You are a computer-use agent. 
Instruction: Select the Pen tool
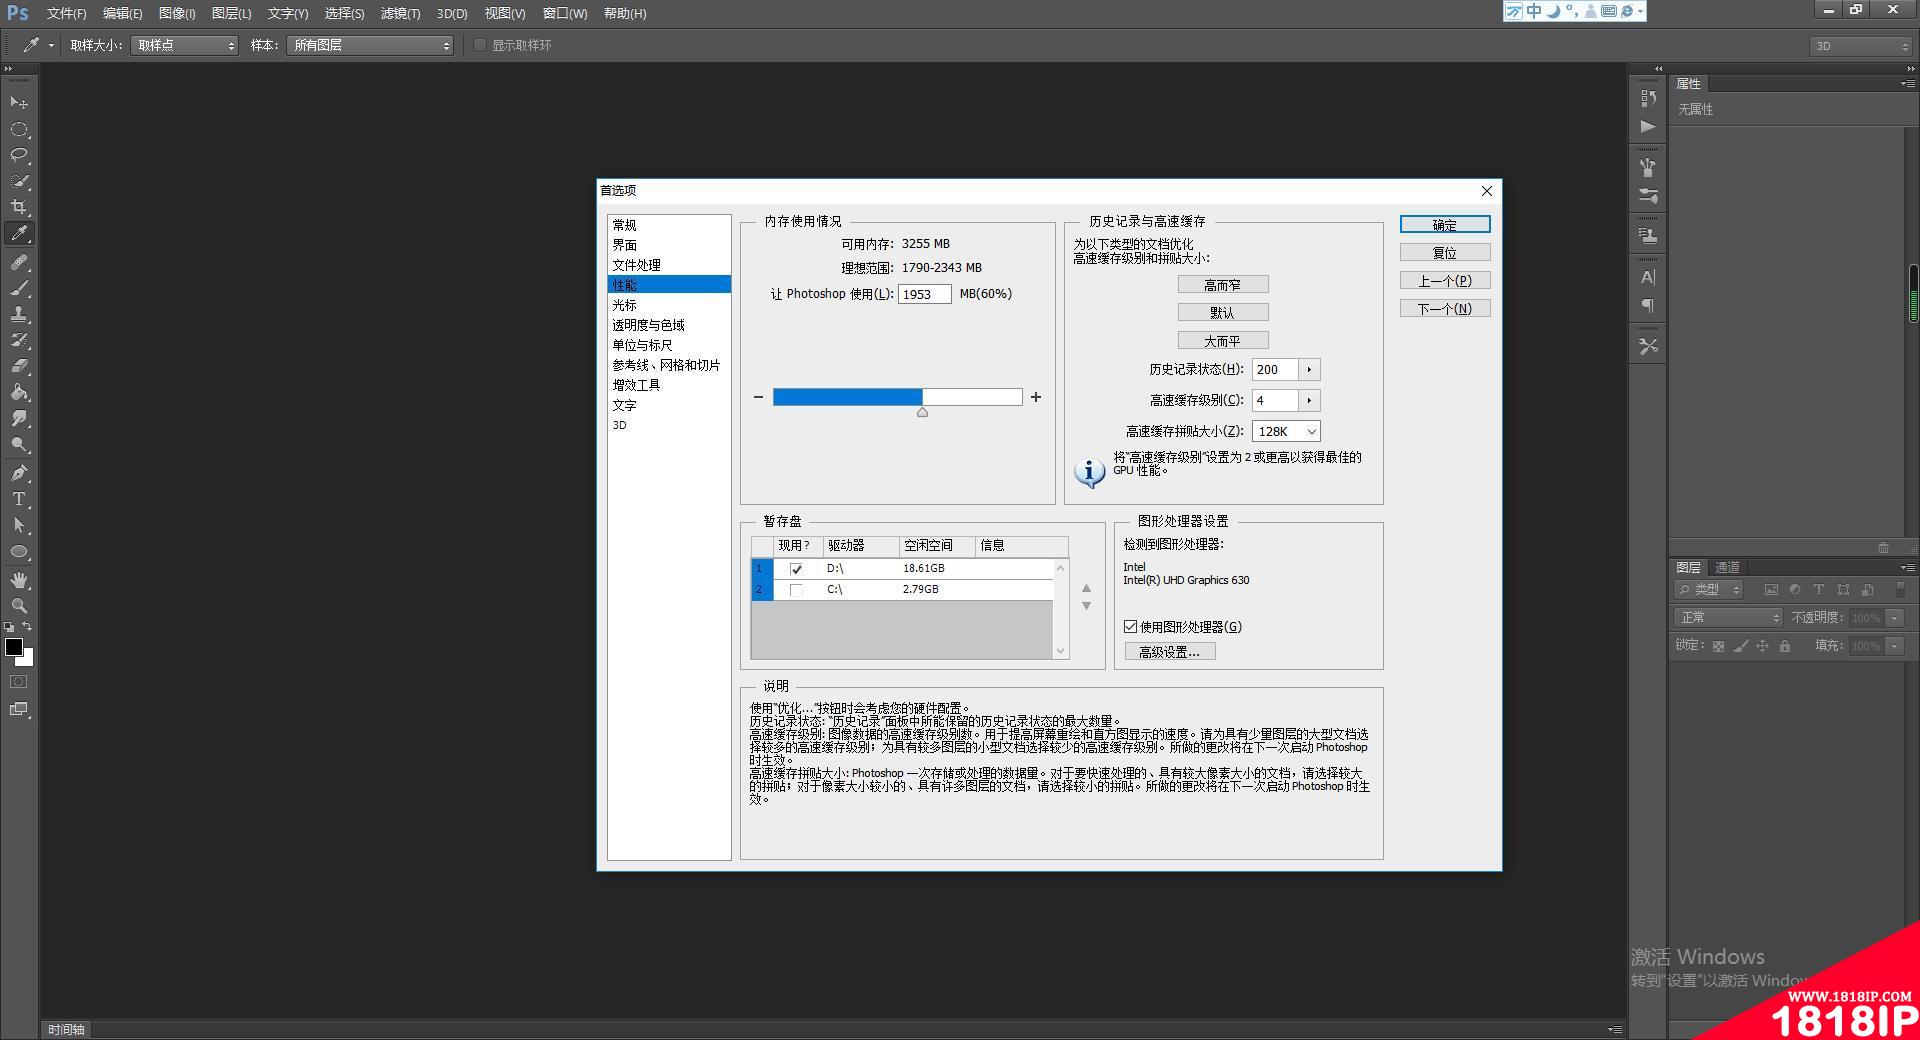point(19,473)
